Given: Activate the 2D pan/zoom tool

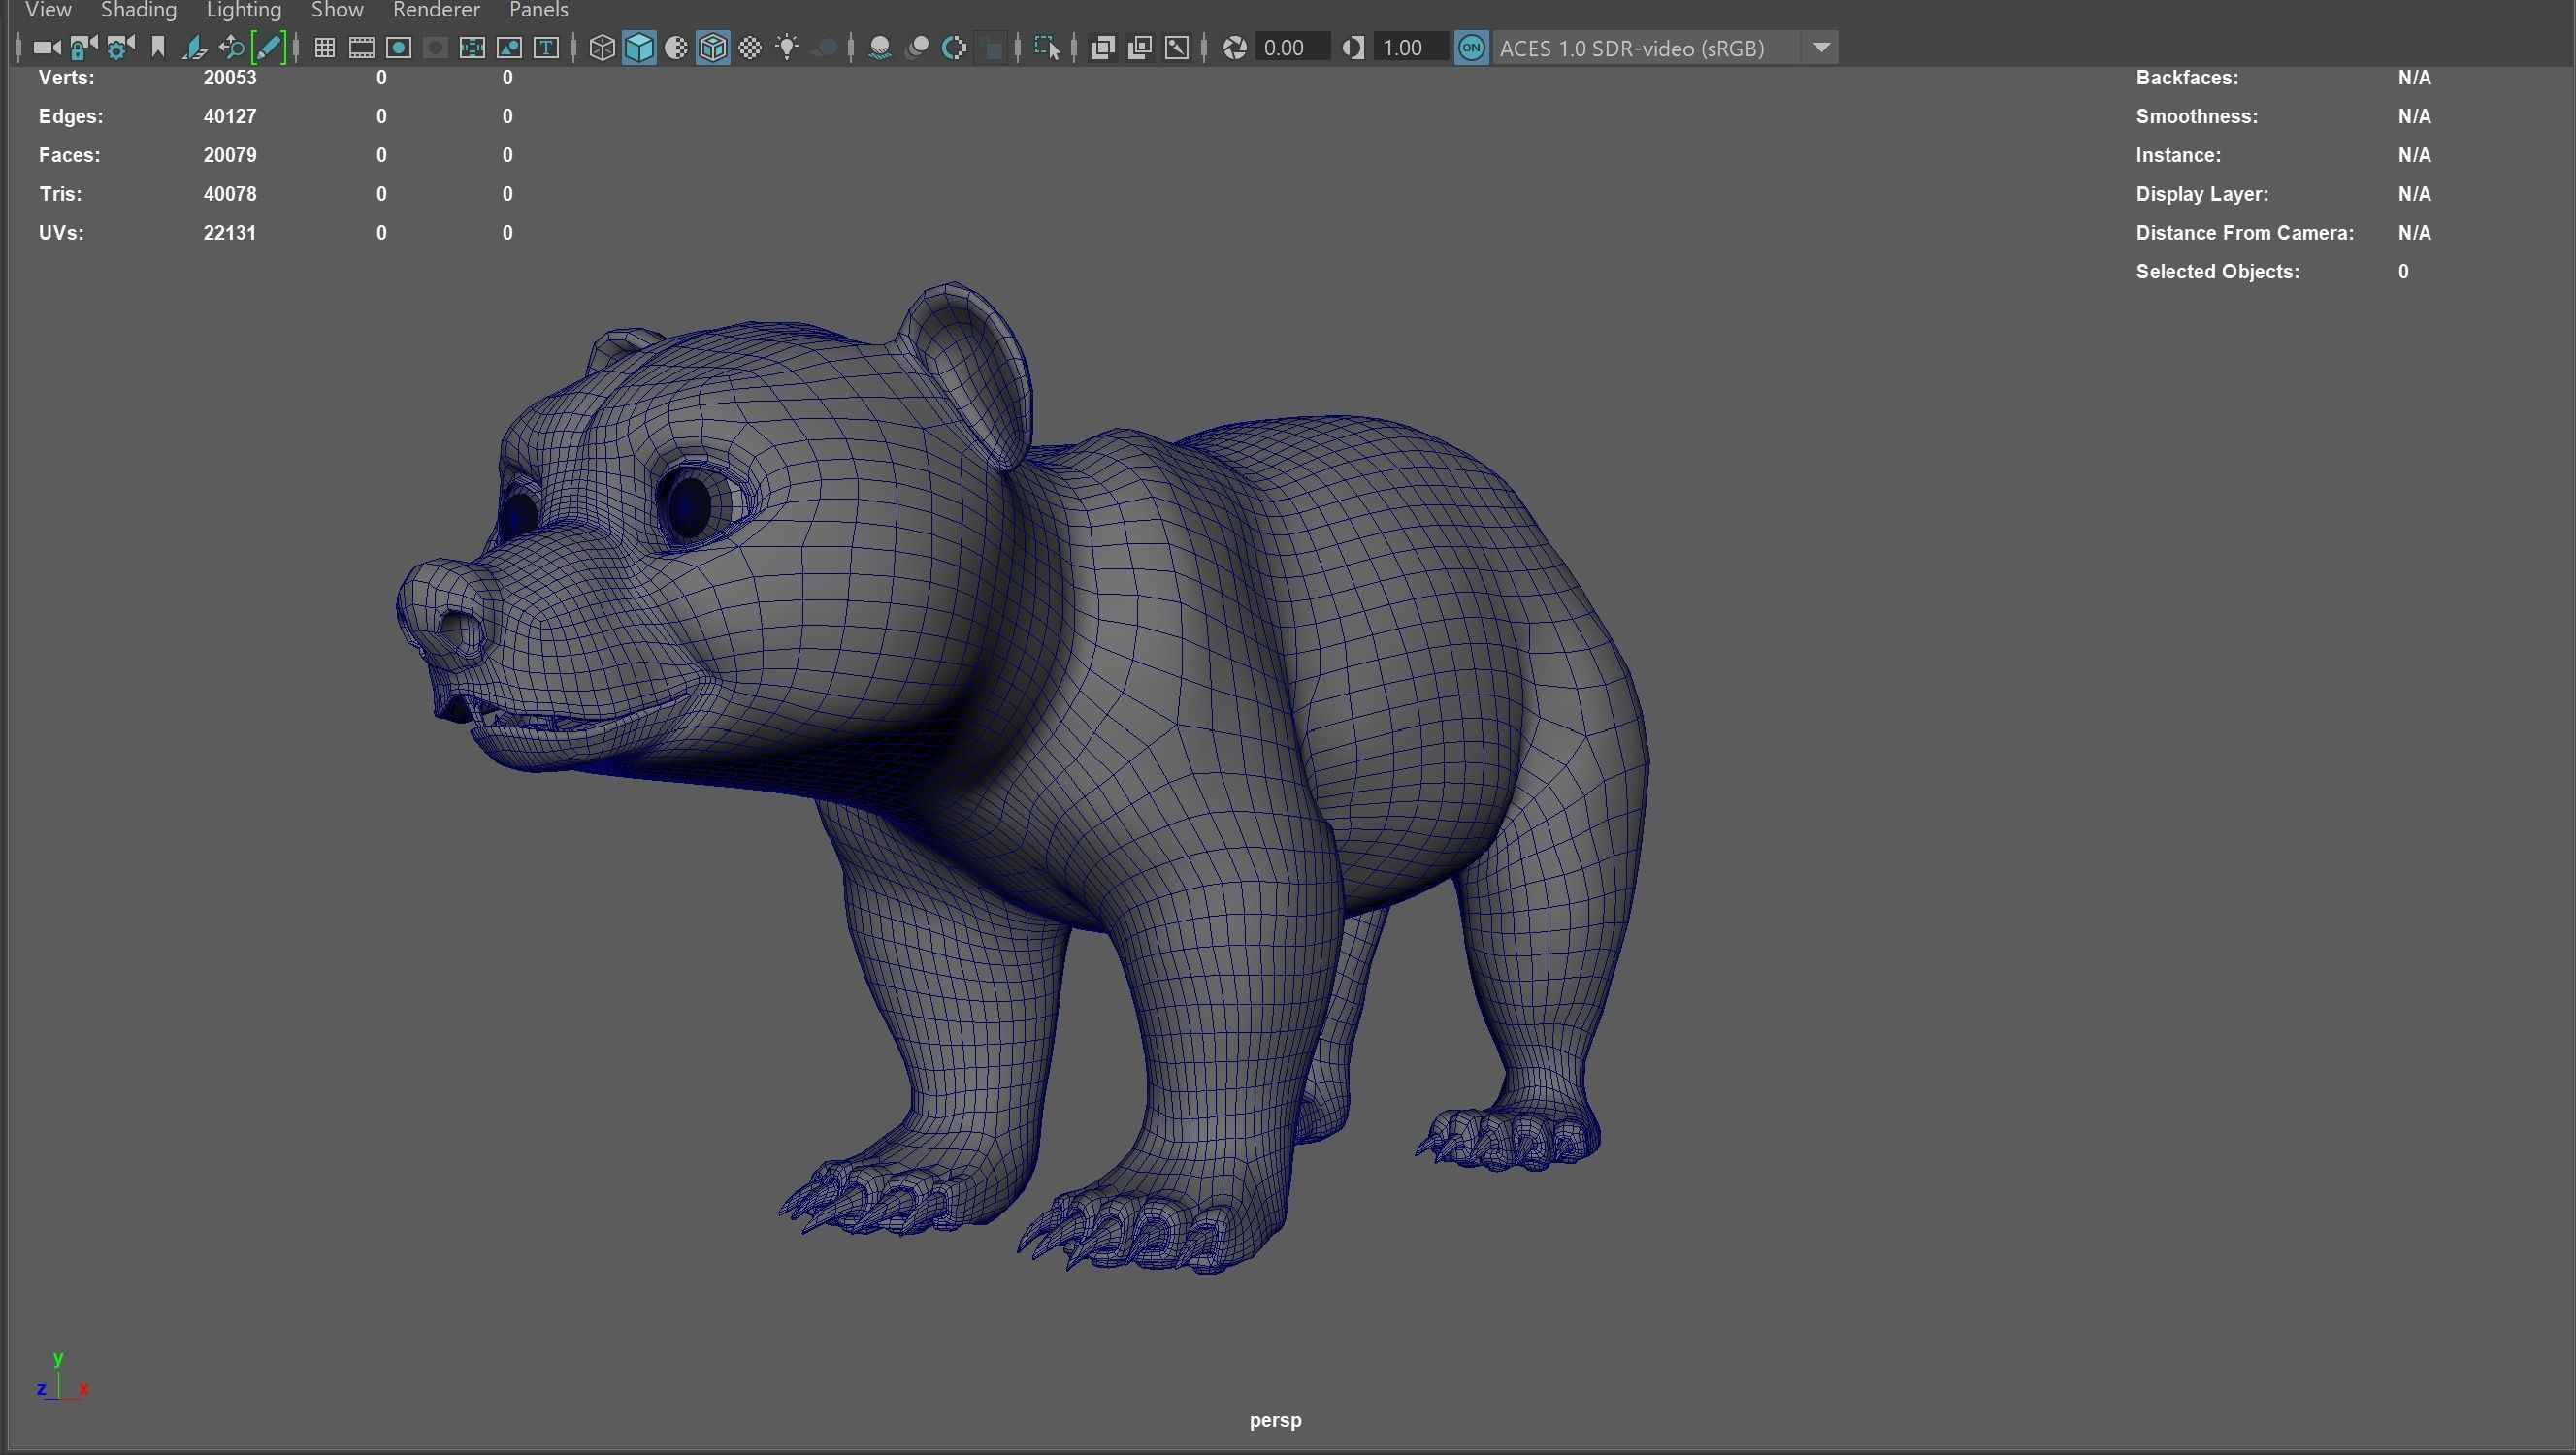Looking at the screenshot, I should pyautogui.click(x=231, y=47).
